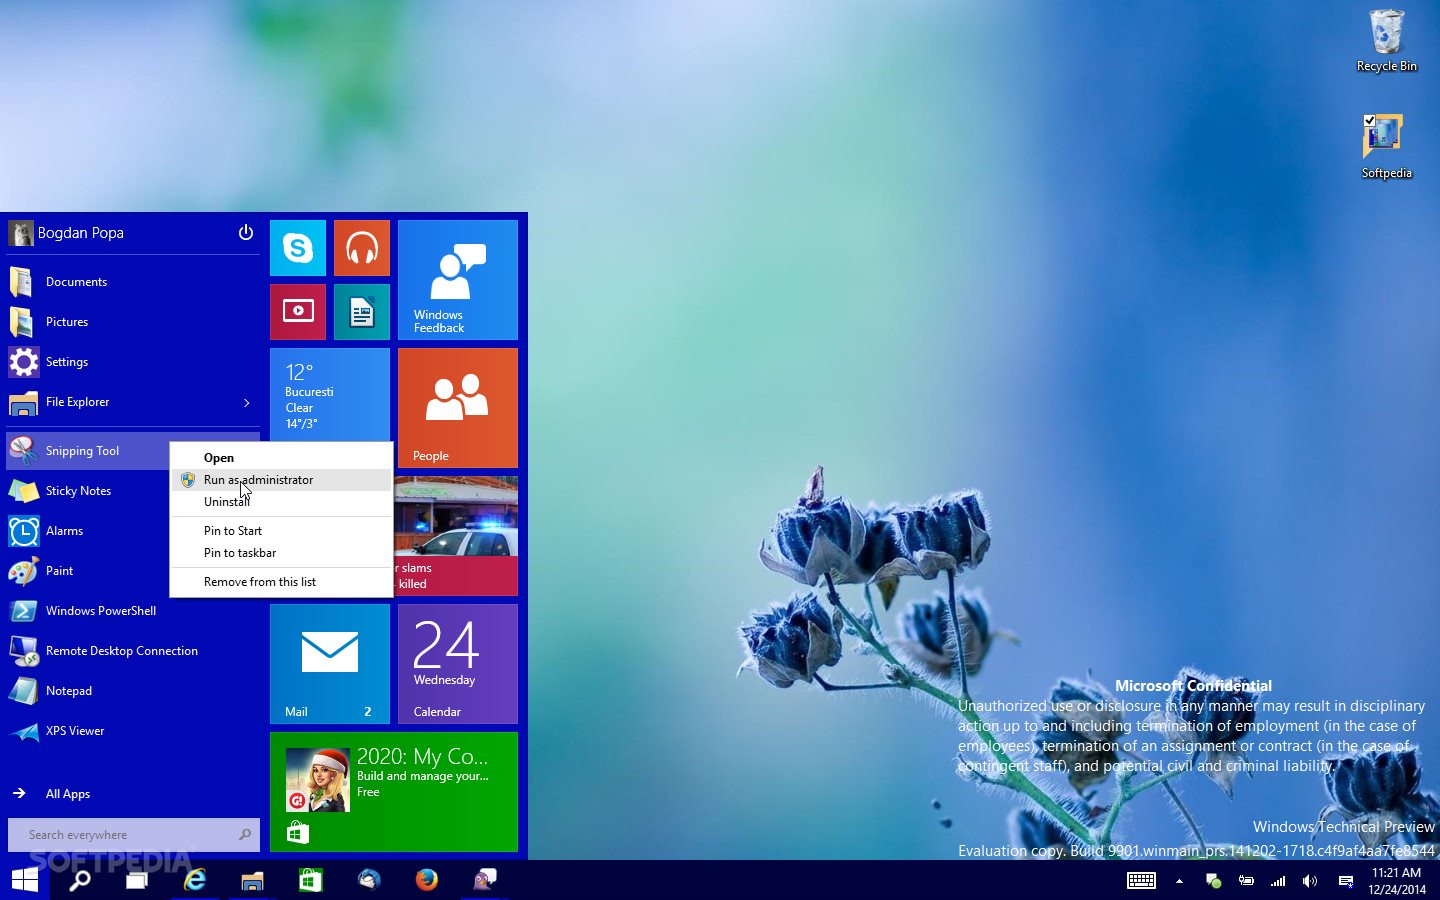Show hidden tray icons arrow
This screenshot has height=900, width=1440.
(1180, 881)
